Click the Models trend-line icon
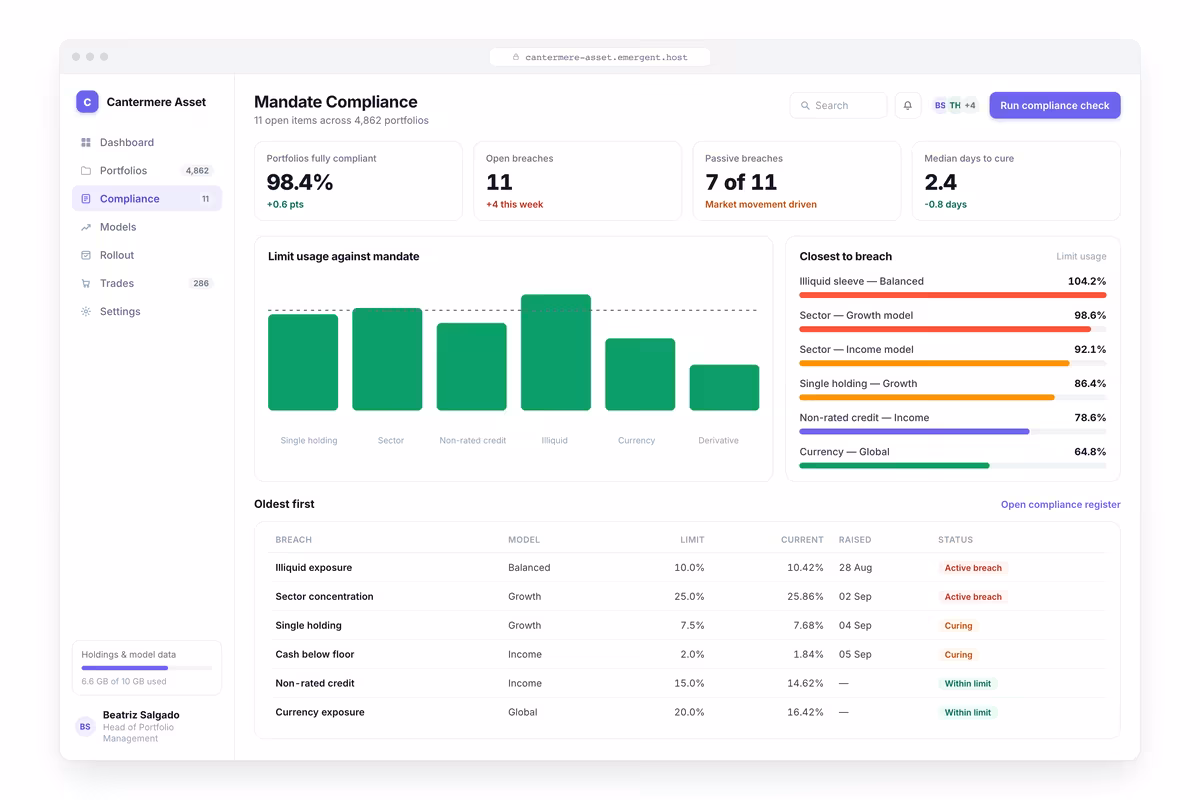The width and height of the screenshot is (1200, 800). click(x=86, y=227)
